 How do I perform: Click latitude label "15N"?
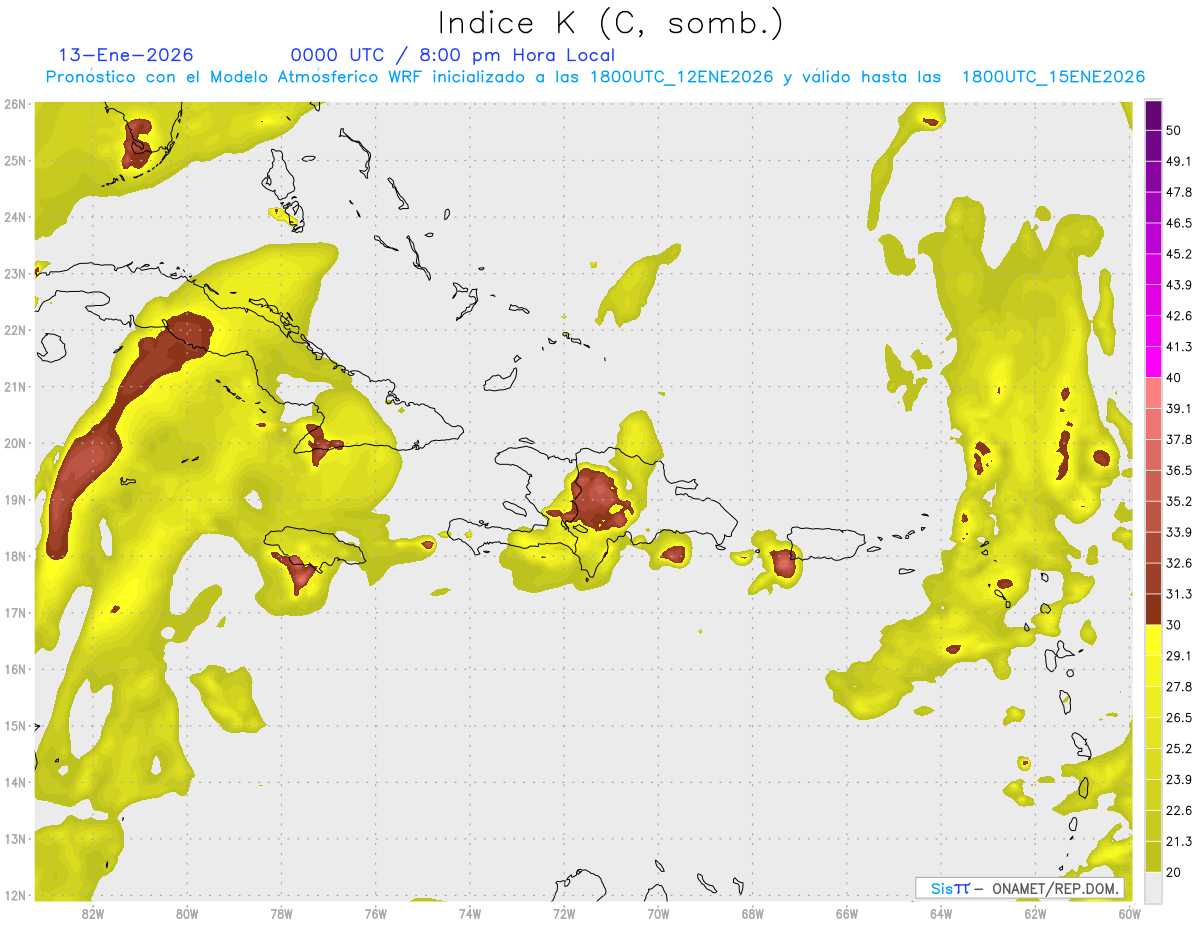15,726
